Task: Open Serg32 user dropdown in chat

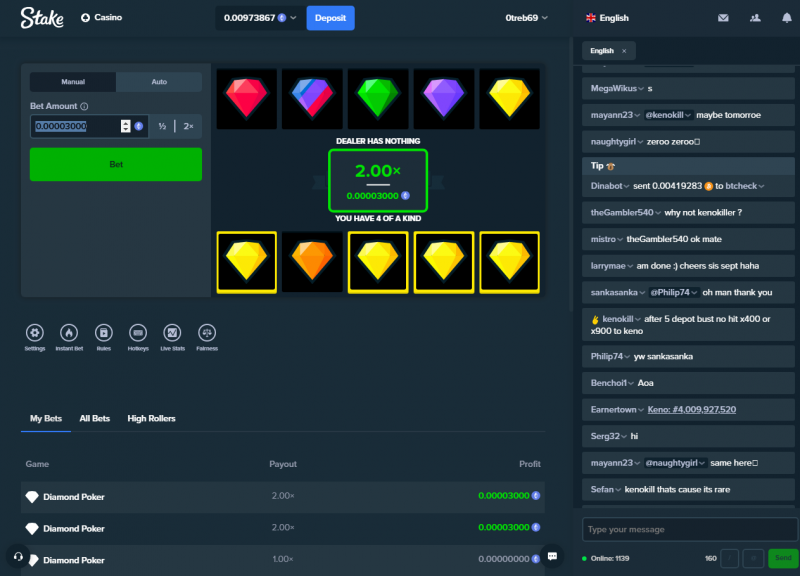Action: point(609,436)
